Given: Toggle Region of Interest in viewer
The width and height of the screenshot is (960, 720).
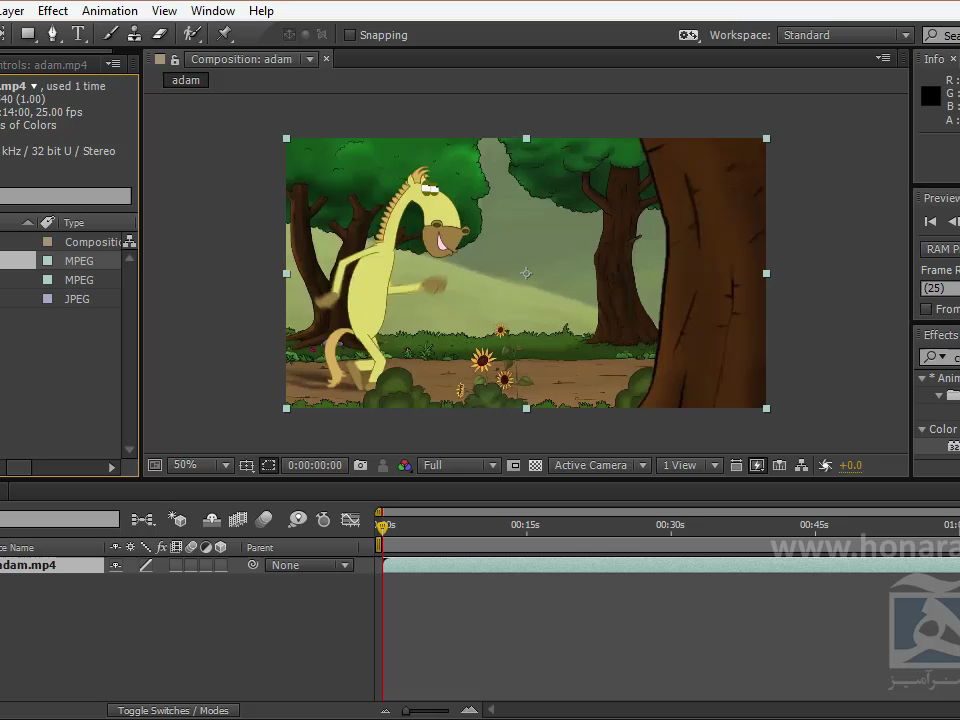Looking at the screenshot, I should (x=268, y=465).
